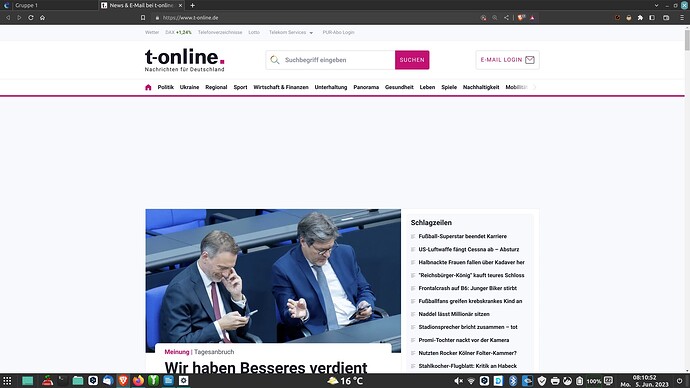This screenshot has width=690, height=388.
Task: Expand the Telekom Services dropdown
Action: 291,33
